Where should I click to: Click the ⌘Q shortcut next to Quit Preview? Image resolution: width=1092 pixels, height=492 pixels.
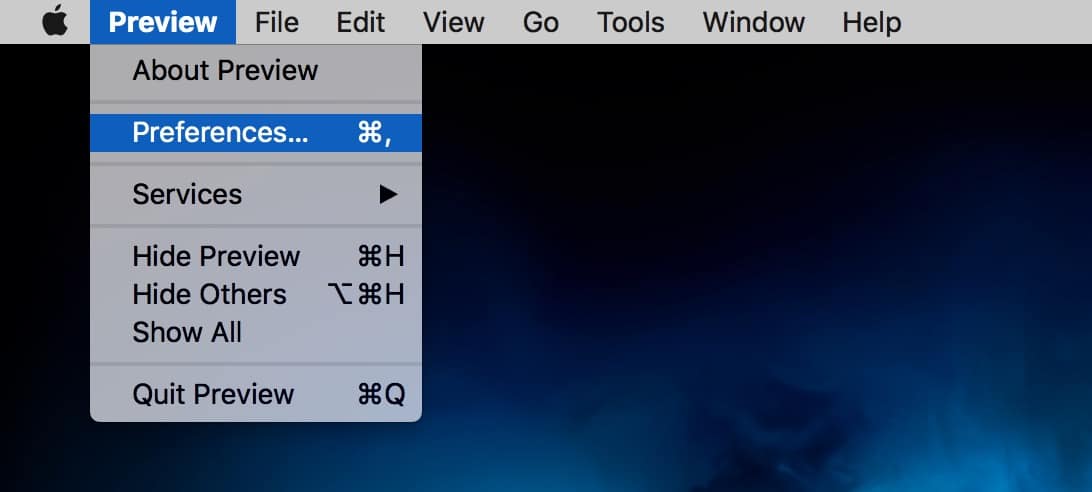381,395
